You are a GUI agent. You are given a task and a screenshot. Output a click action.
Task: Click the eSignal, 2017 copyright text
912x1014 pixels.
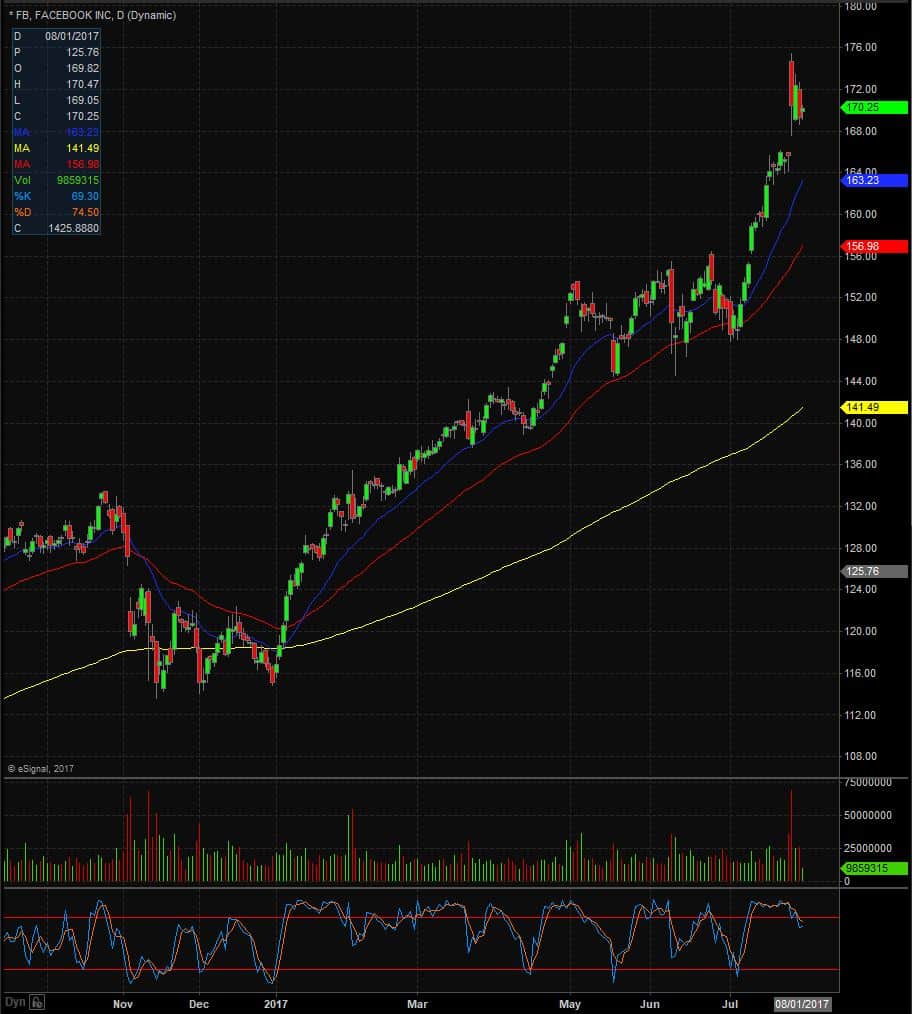coord(40,768)
